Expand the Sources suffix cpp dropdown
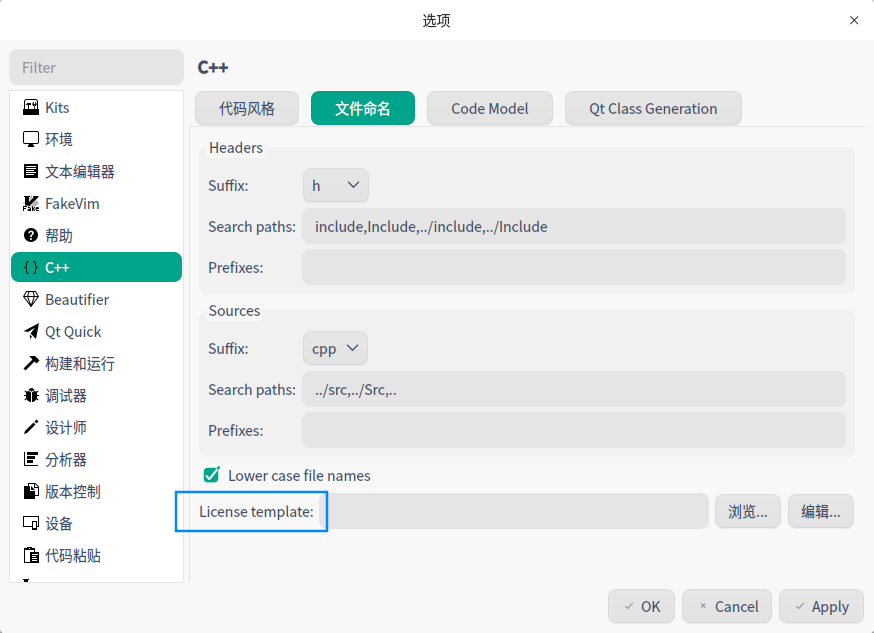This screenshot has width=874, height=633. pyautogui.click(x=335, y=348)
